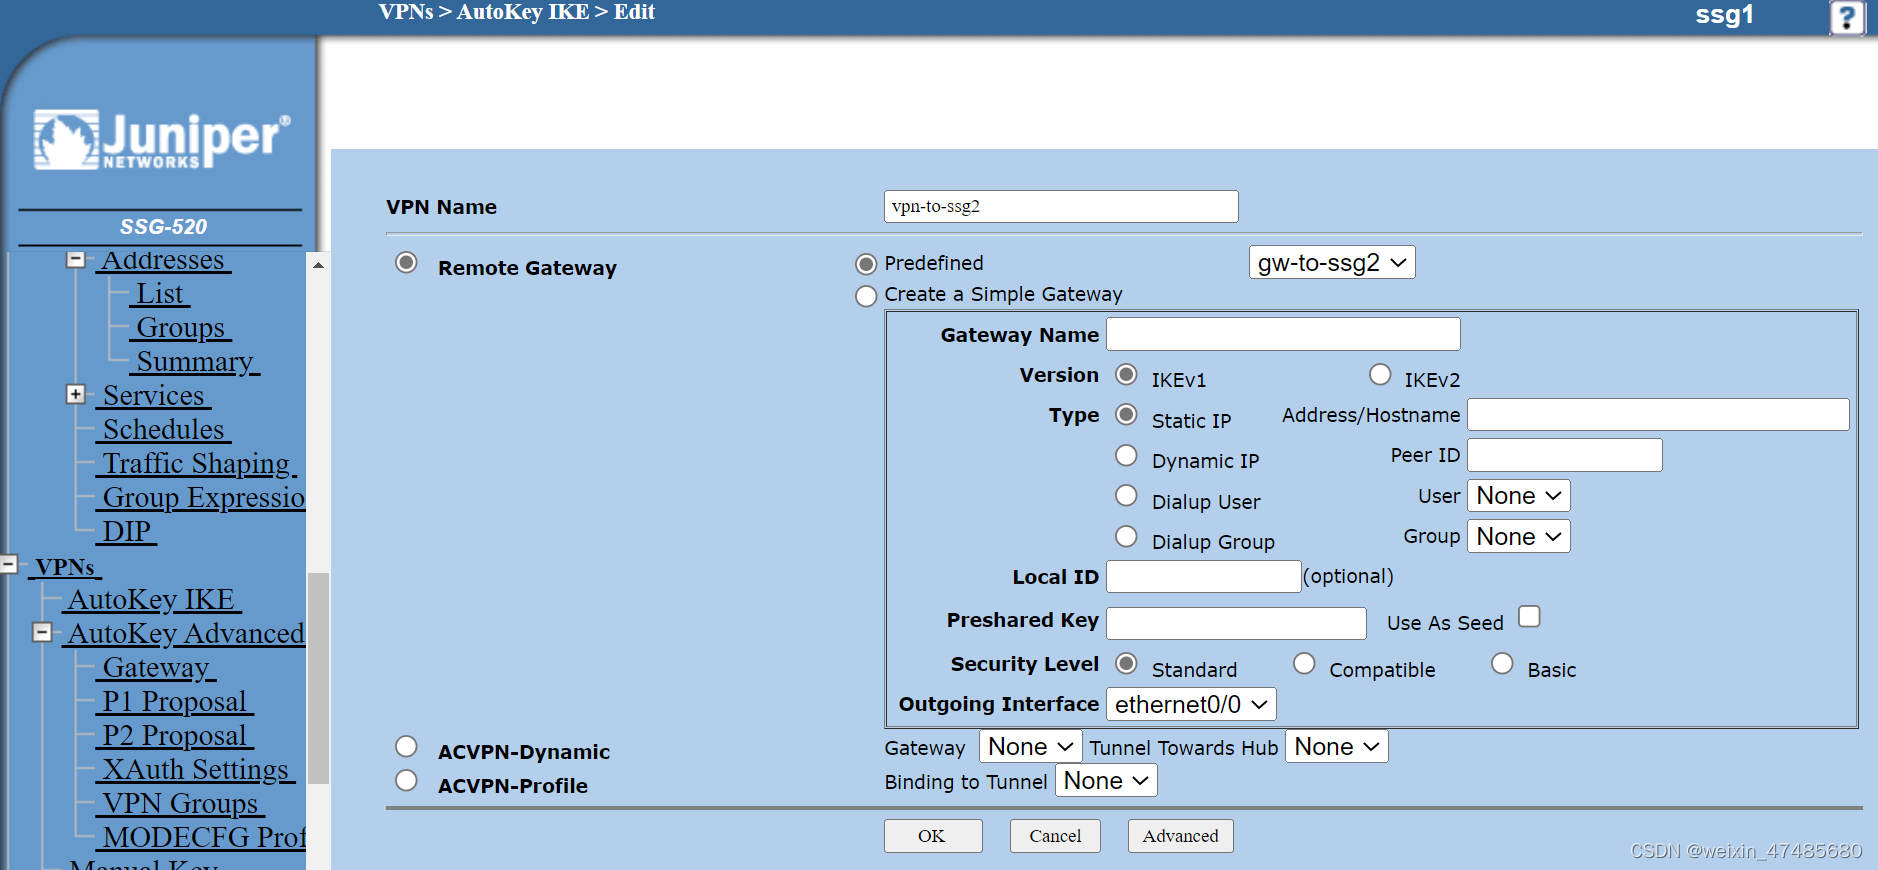The height and width of the screenshot is (870, 1878).
Task: Open the VPNs menu link
Action: click(x=65, y=567)
